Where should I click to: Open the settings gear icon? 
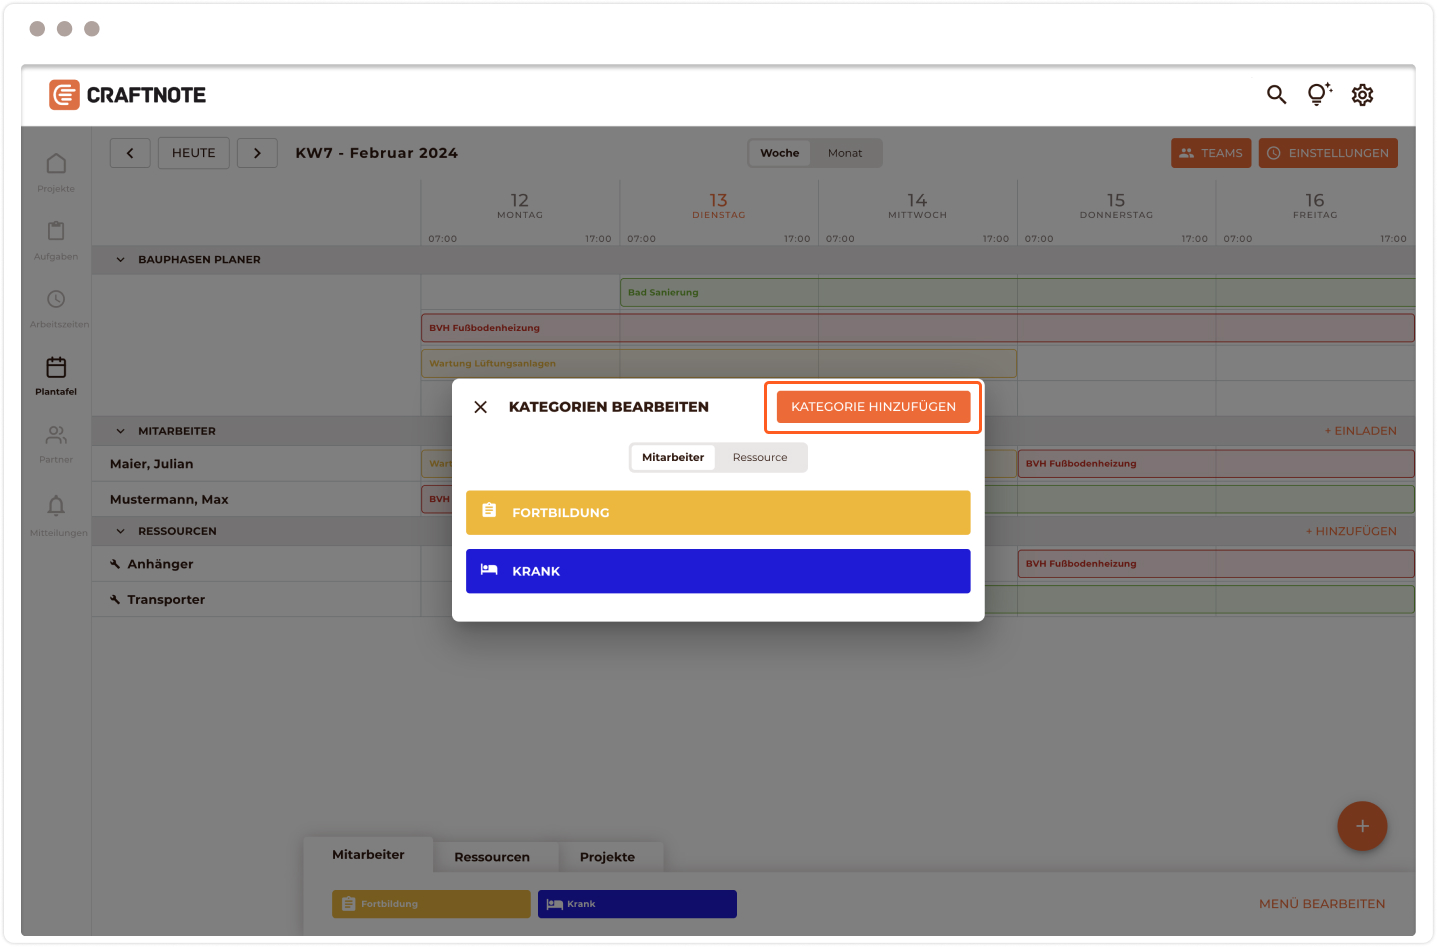point(1362,95)
